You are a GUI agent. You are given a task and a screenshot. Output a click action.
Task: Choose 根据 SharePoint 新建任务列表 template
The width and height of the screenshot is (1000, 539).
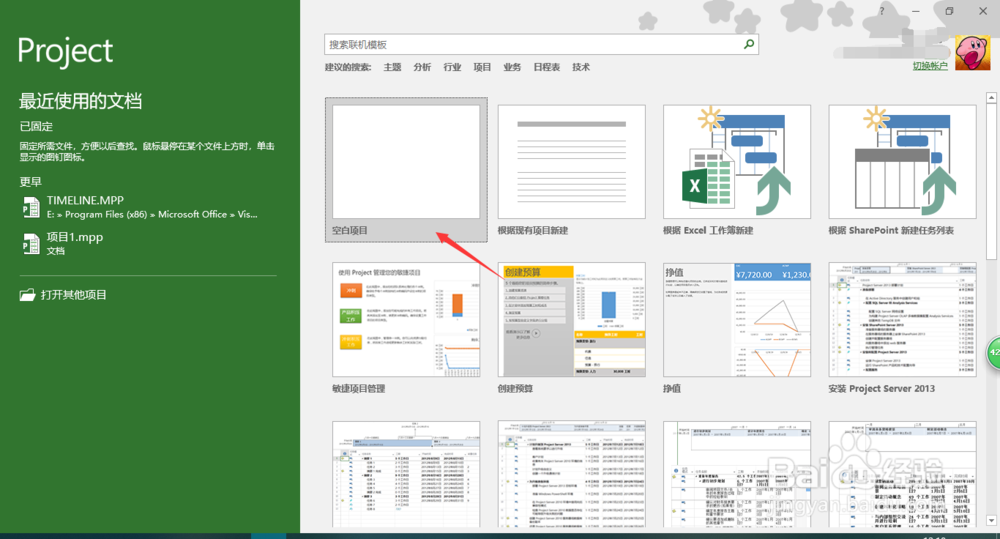[x=902, y=170]
